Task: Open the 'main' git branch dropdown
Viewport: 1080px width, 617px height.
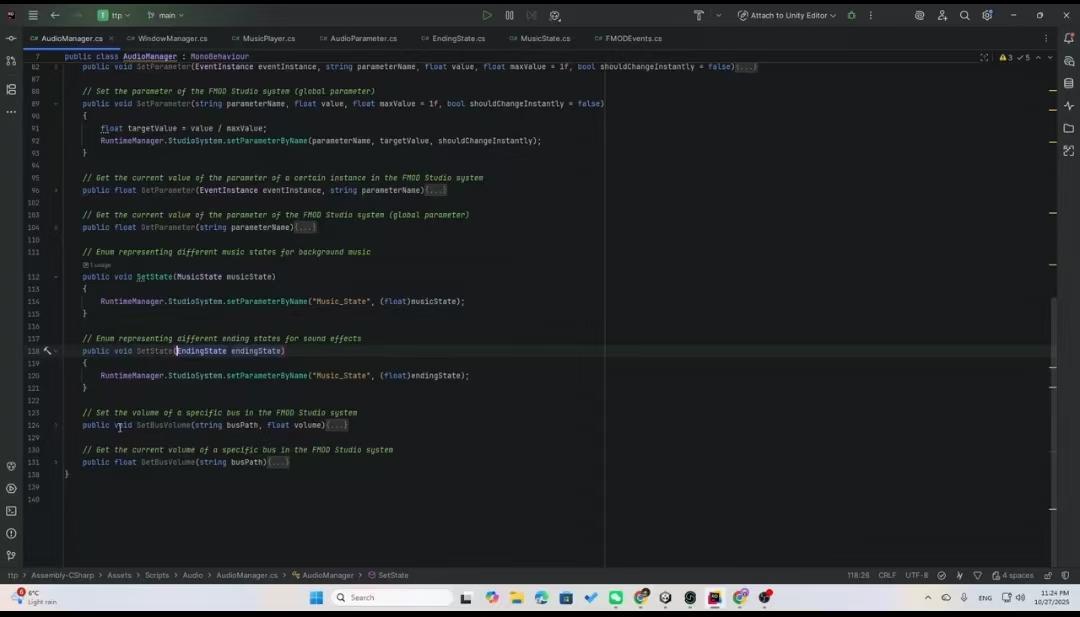Action: (166, 15)
